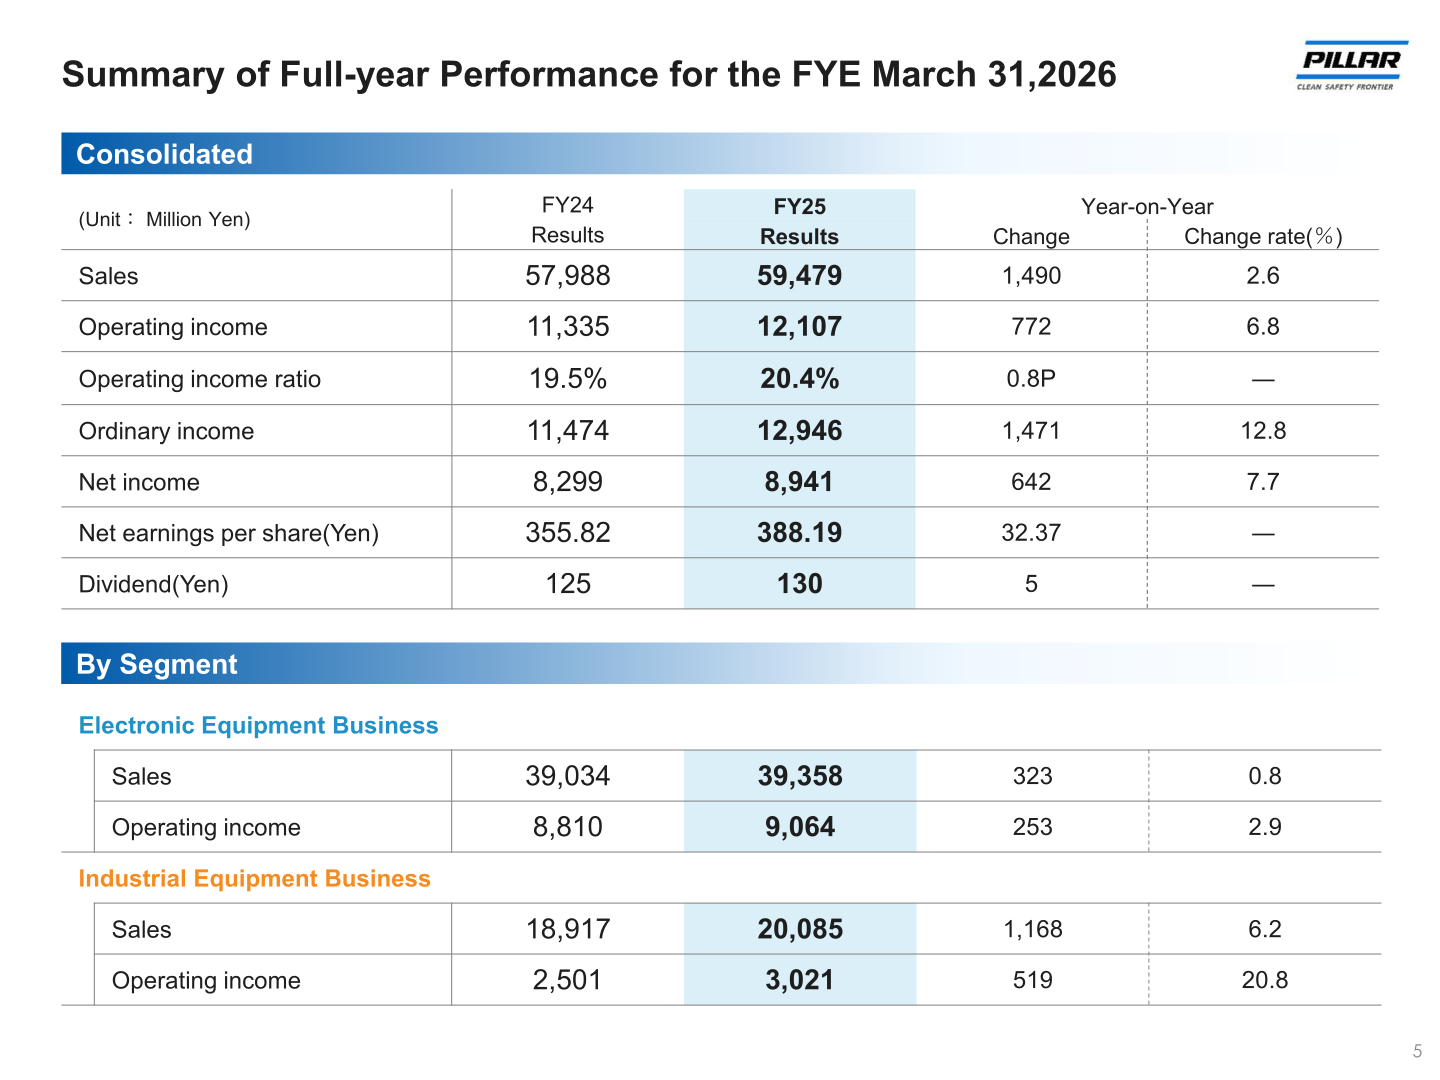
Task: Click the 19.5% ratio value
Action: point(568,379)
